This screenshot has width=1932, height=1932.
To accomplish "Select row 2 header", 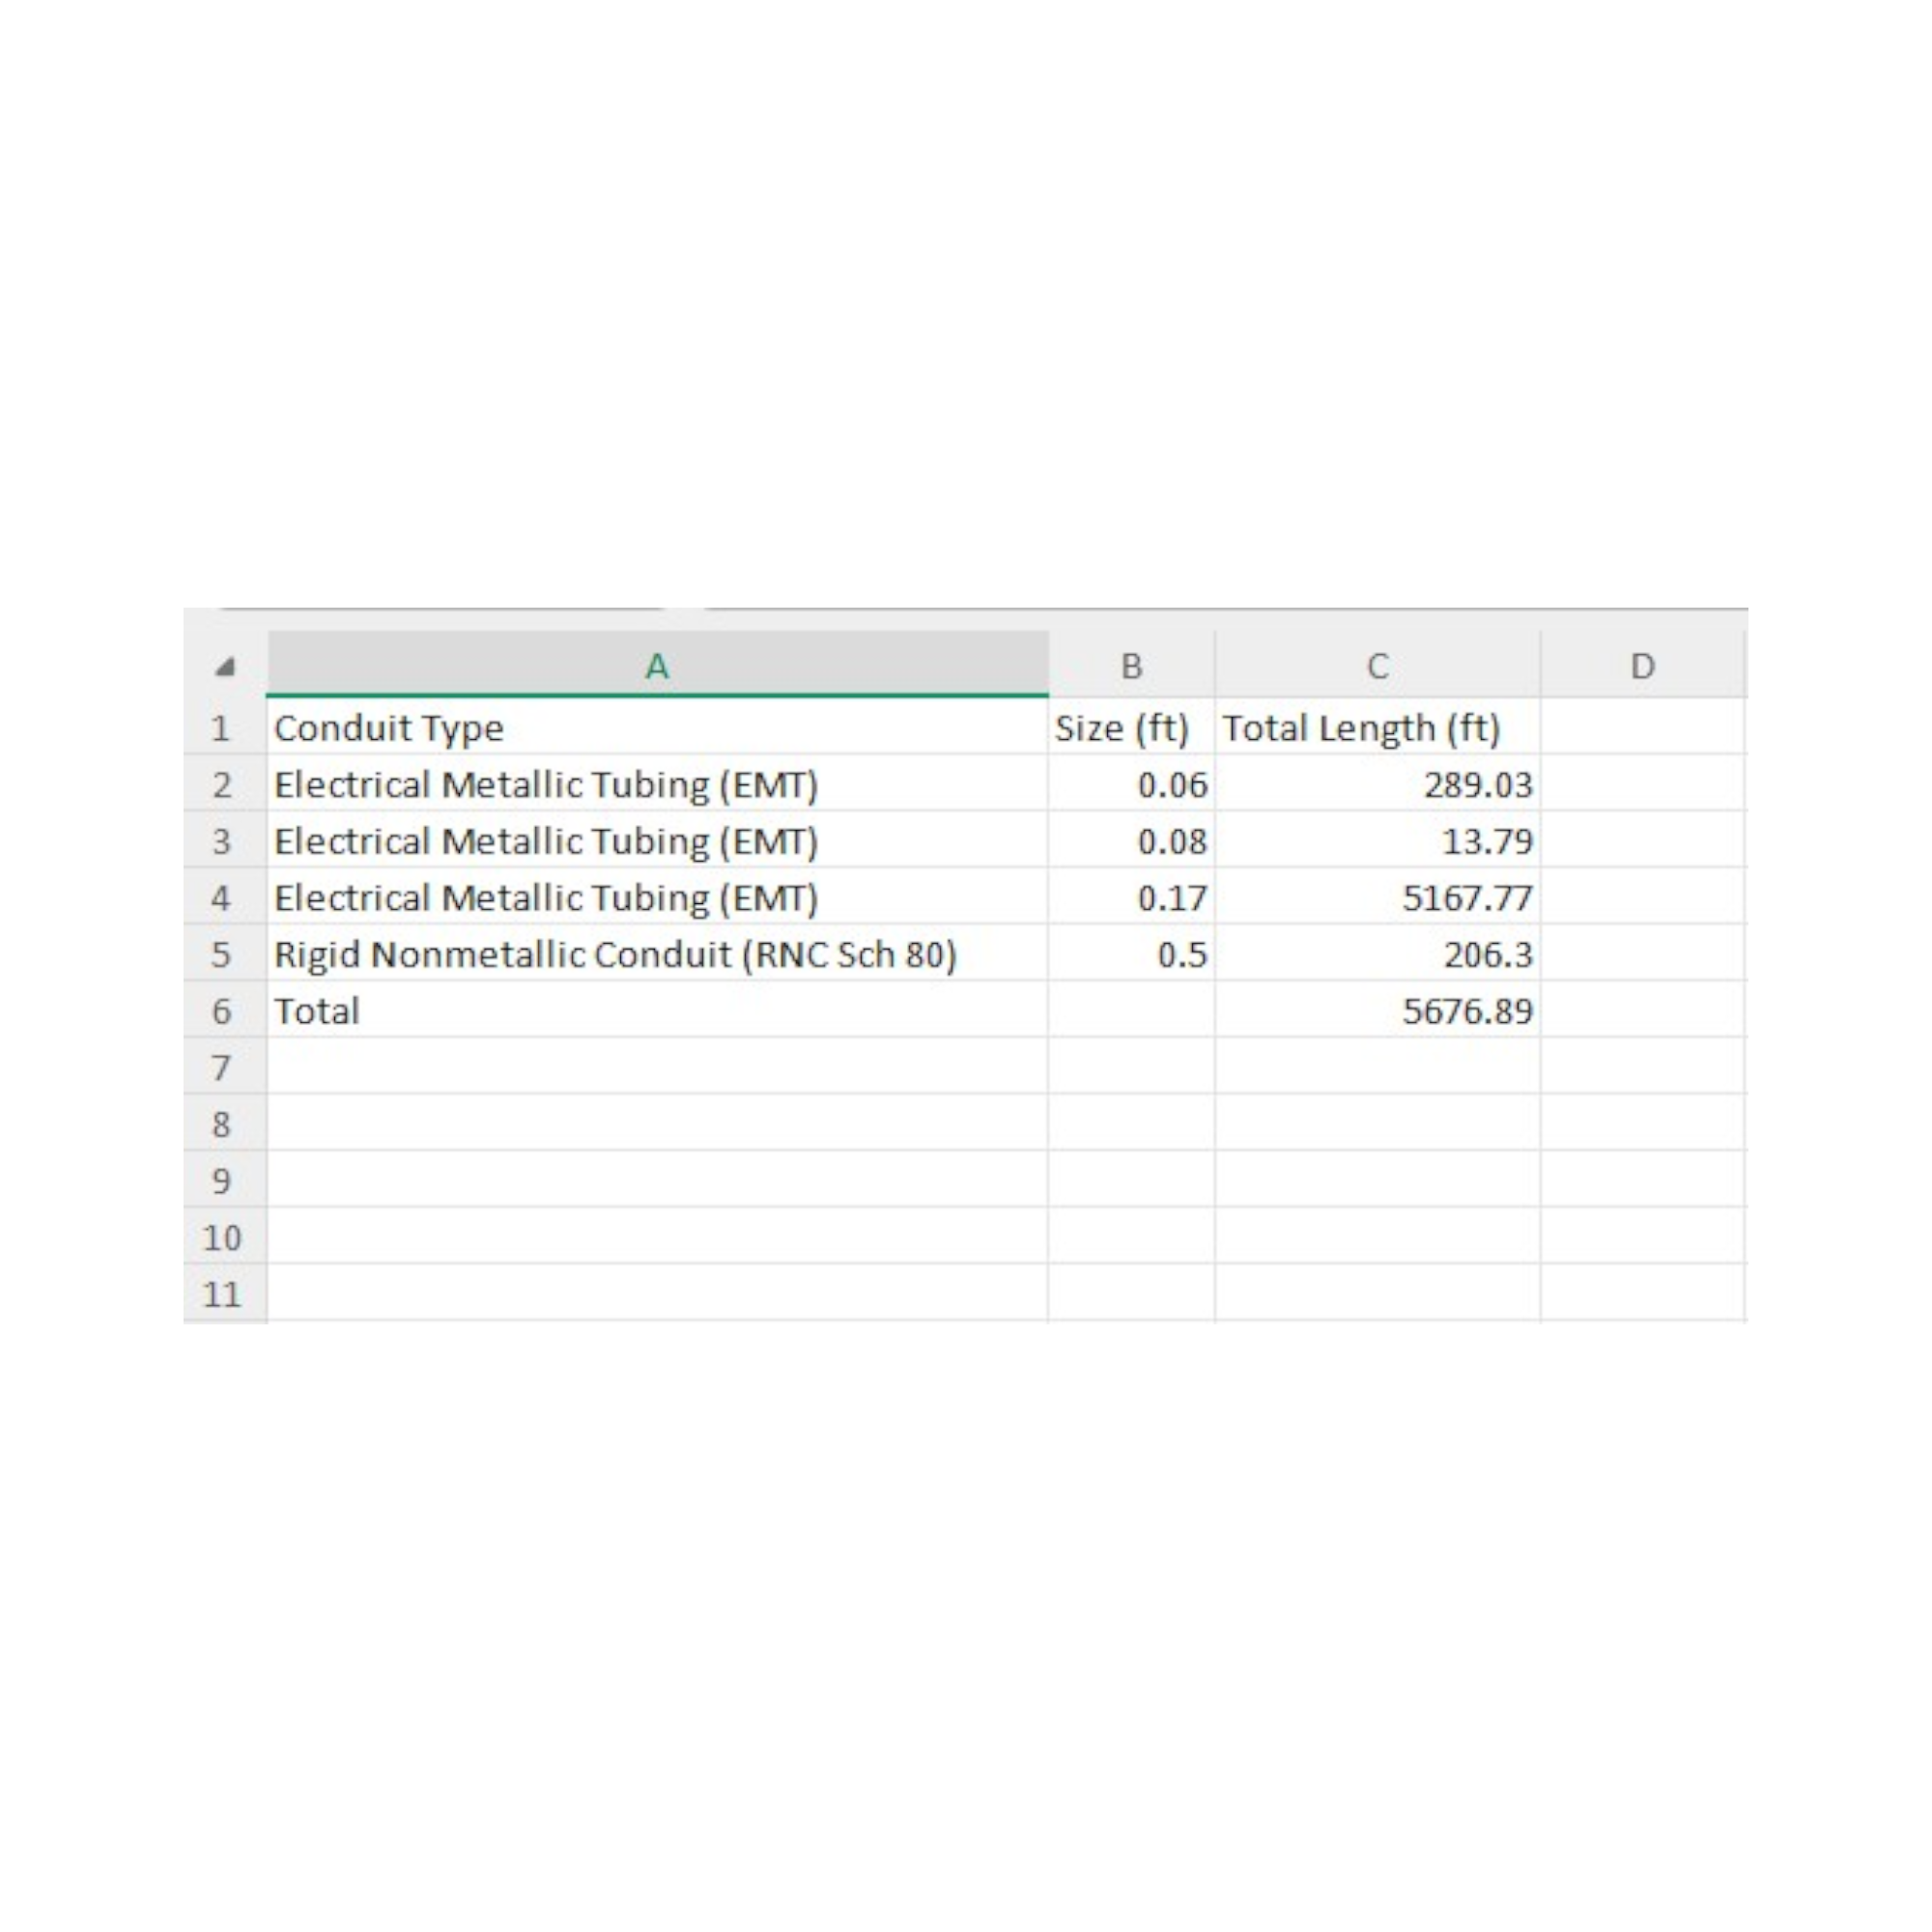I will (225, 783).
